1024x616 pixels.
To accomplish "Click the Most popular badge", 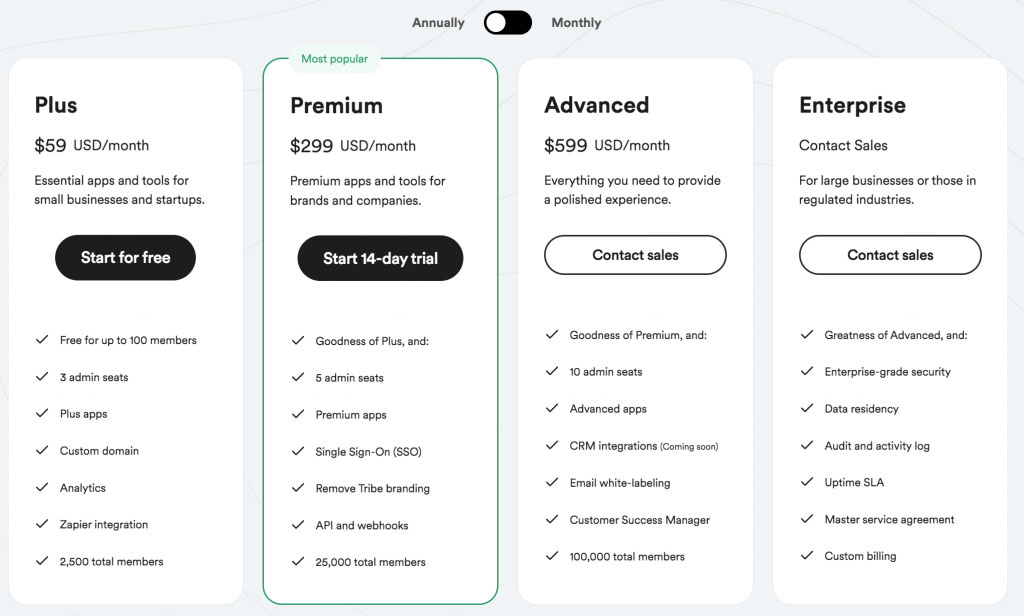I will (x=334, y=59).
